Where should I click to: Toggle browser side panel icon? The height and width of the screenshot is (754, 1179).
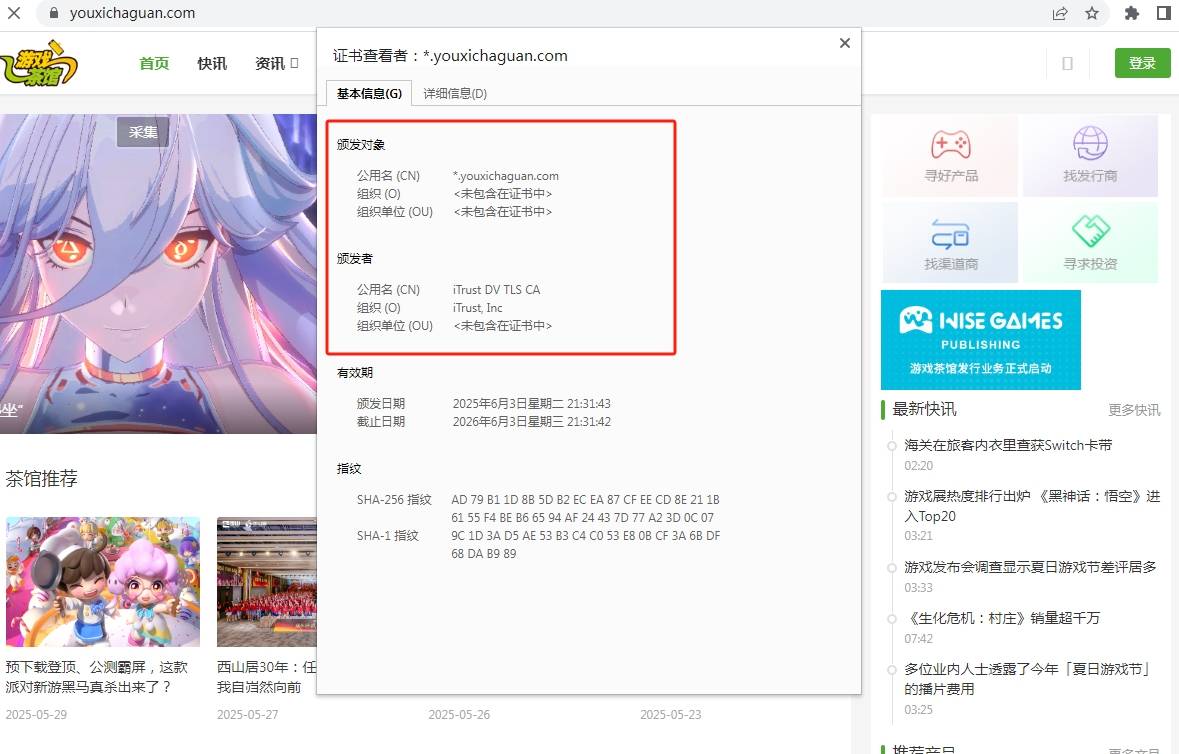(1163, 13)
